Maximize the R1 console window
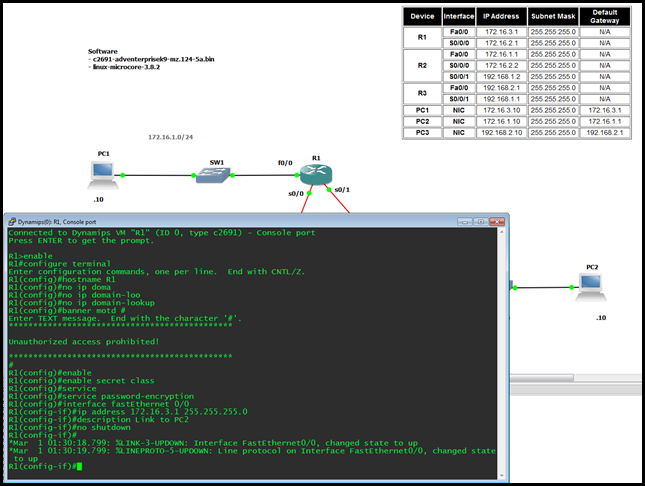 [x=480, y=222]
